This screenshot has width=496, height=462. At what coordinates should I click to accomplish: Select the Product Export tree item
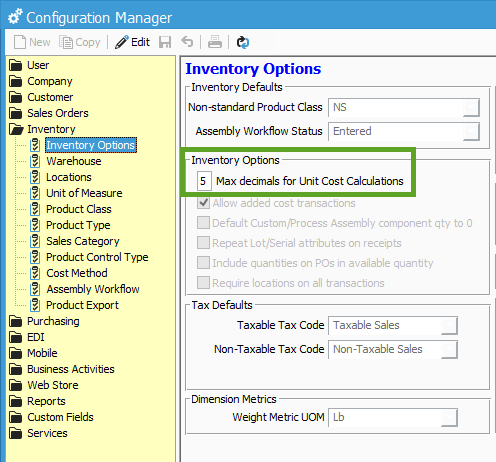82,305
